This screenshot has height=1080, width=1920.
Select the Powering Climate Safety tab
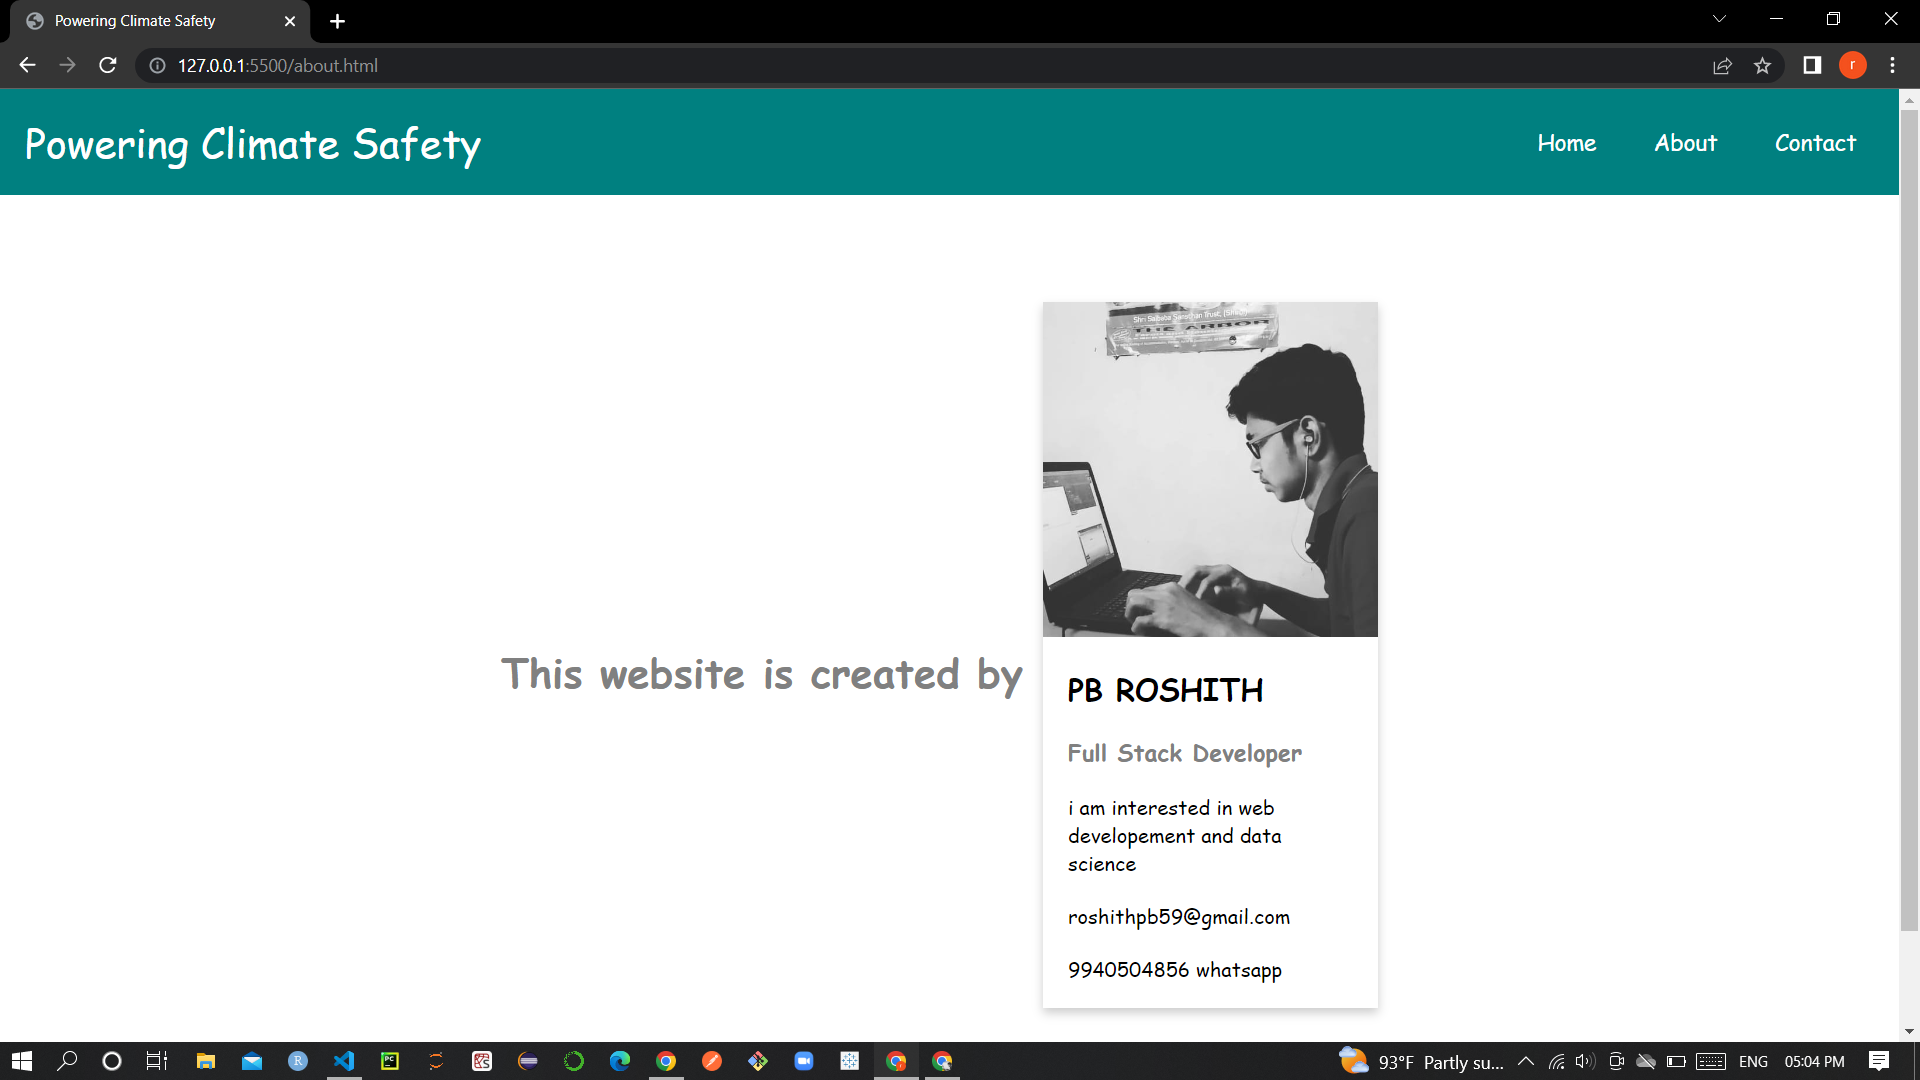click(135, 20)
